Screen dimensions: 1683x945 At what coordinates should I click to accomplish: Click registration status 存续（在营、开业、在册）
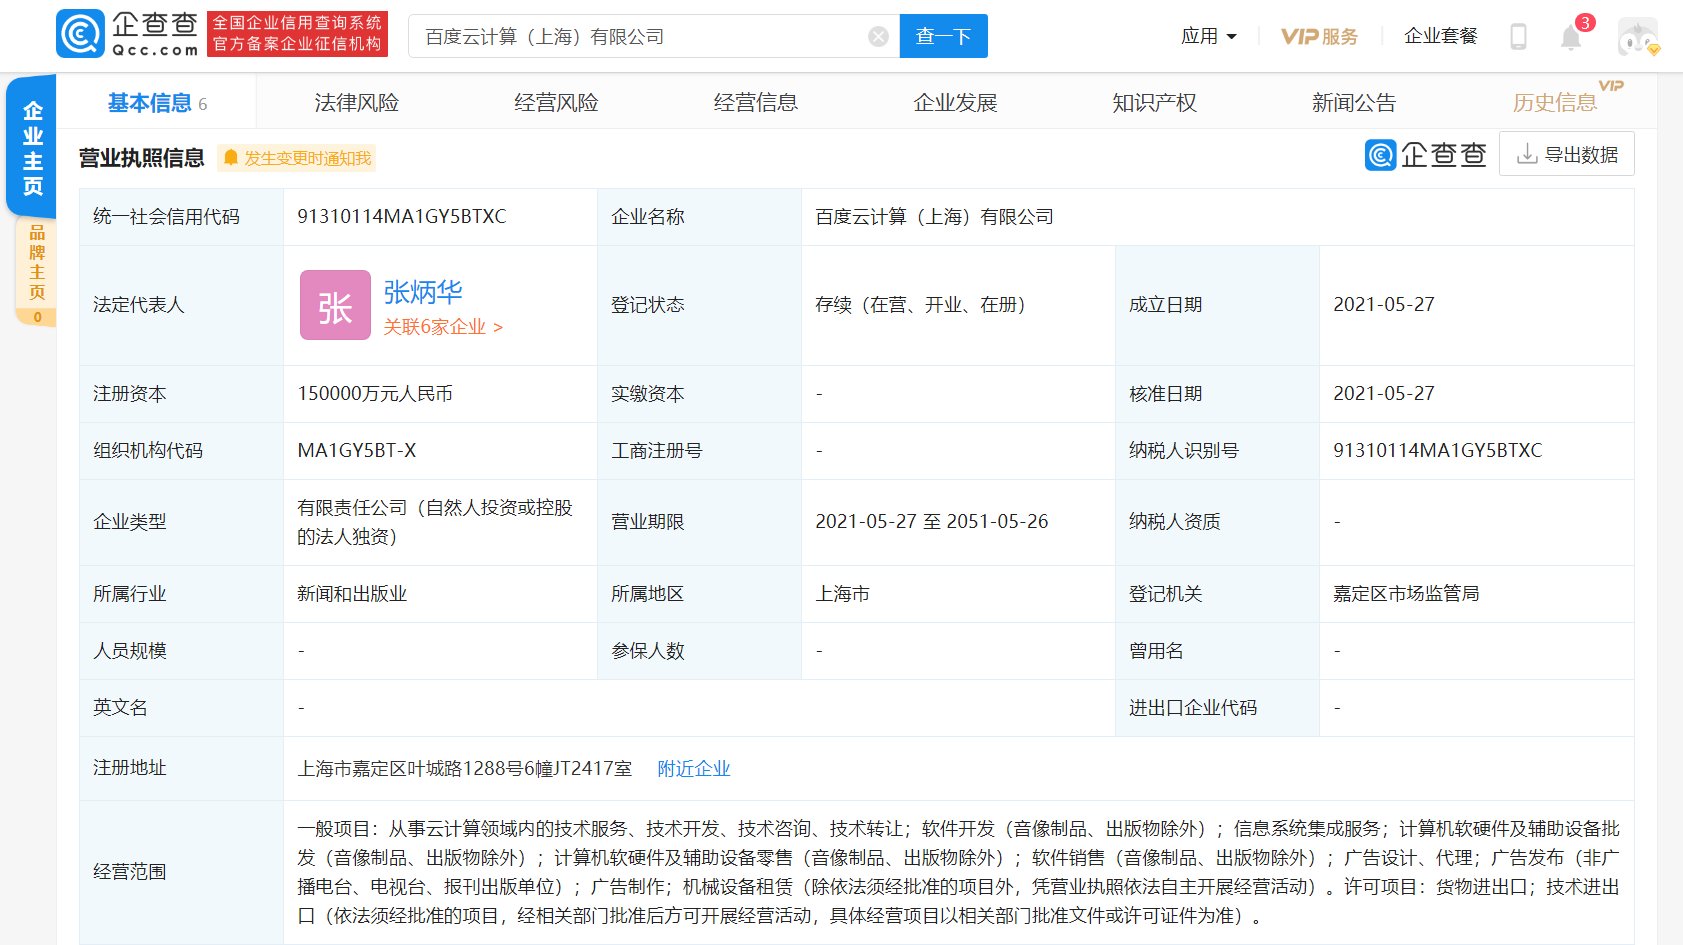pyautogui.click(x=920, y=305)
